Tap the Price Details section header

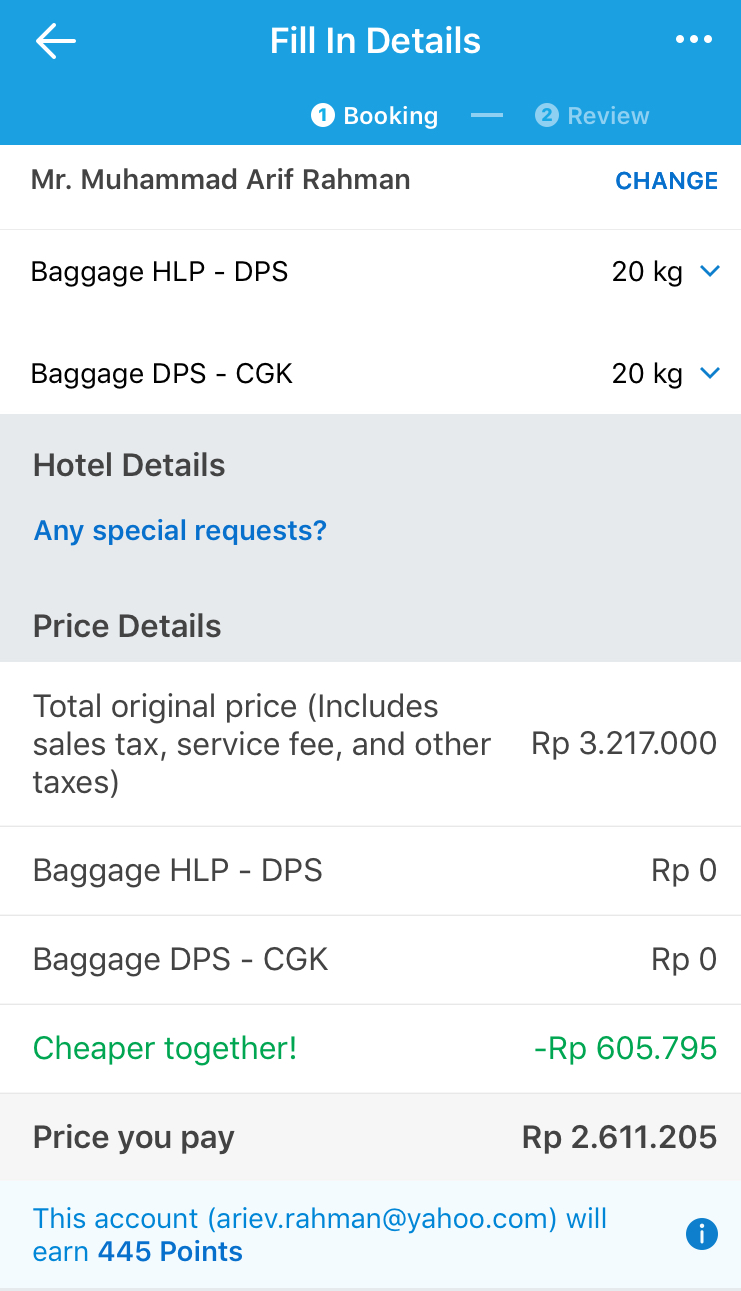coord(127,626)
